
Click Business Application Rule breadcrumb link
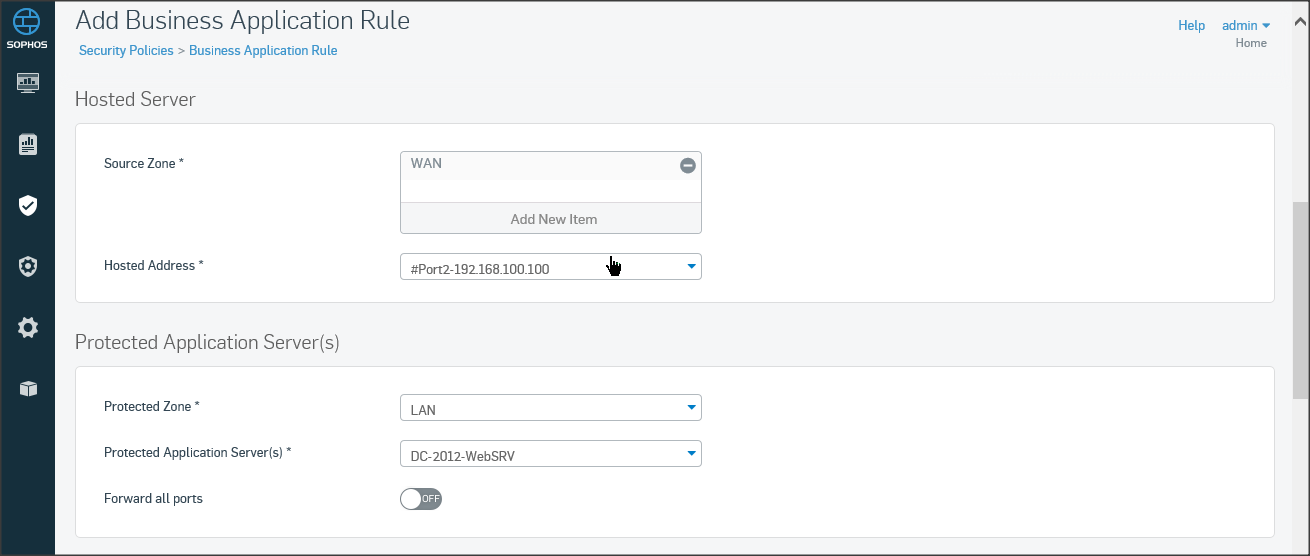tap(263, 51)
